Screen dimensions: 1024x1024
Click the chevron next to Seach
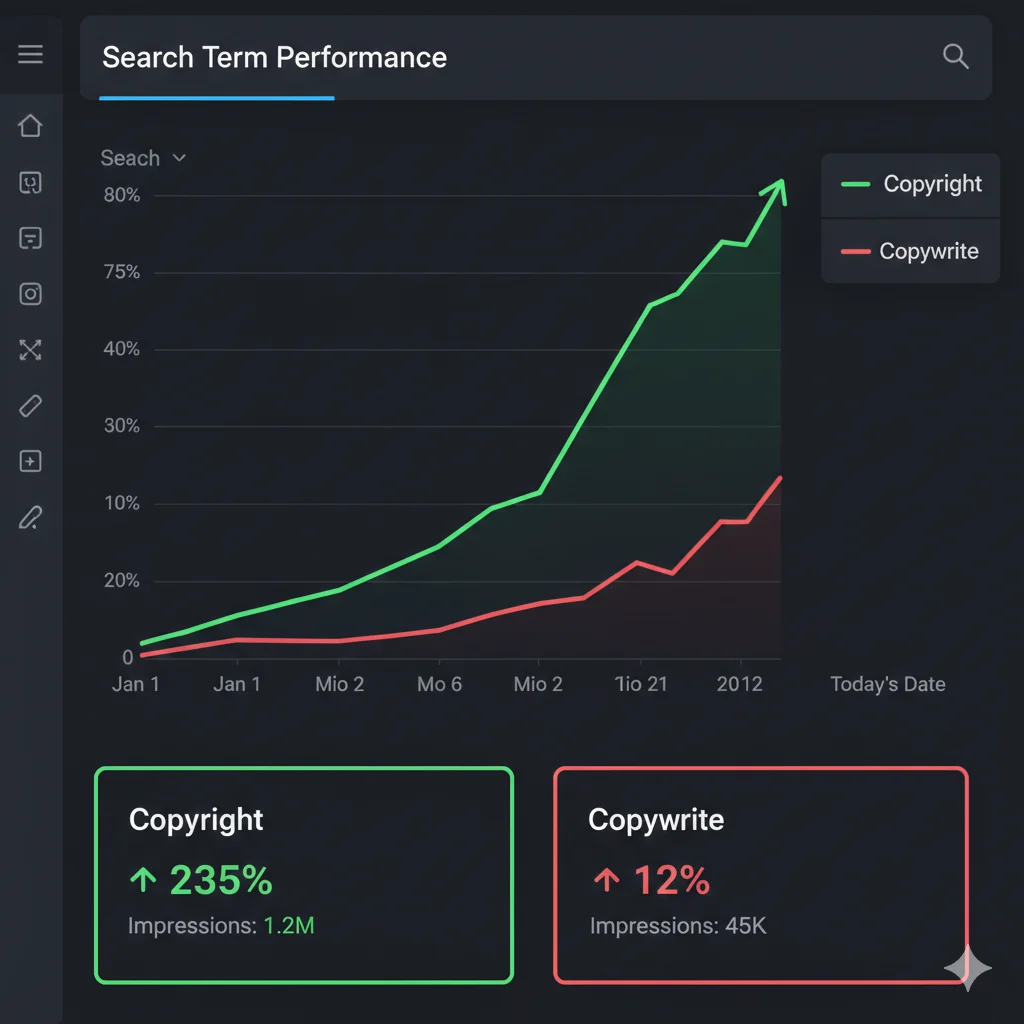point(180,158)
